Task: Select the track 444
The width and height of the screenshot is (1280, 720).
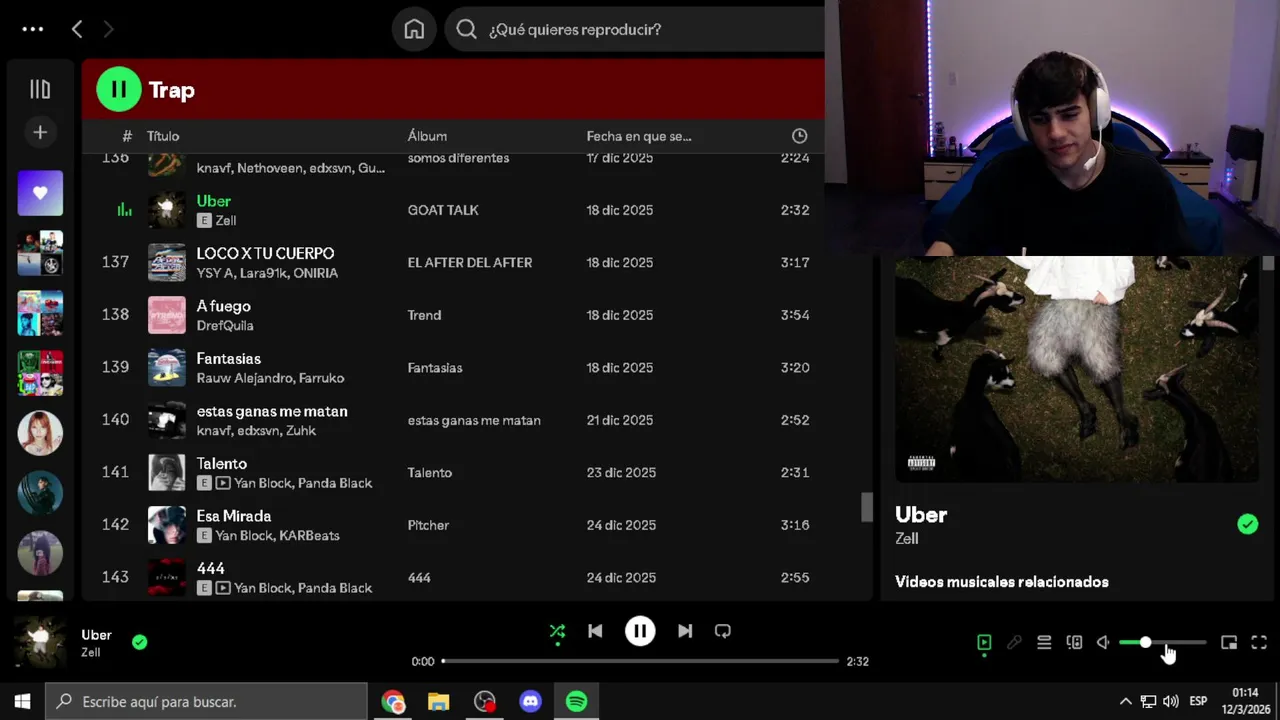Action: click(211, 569)
